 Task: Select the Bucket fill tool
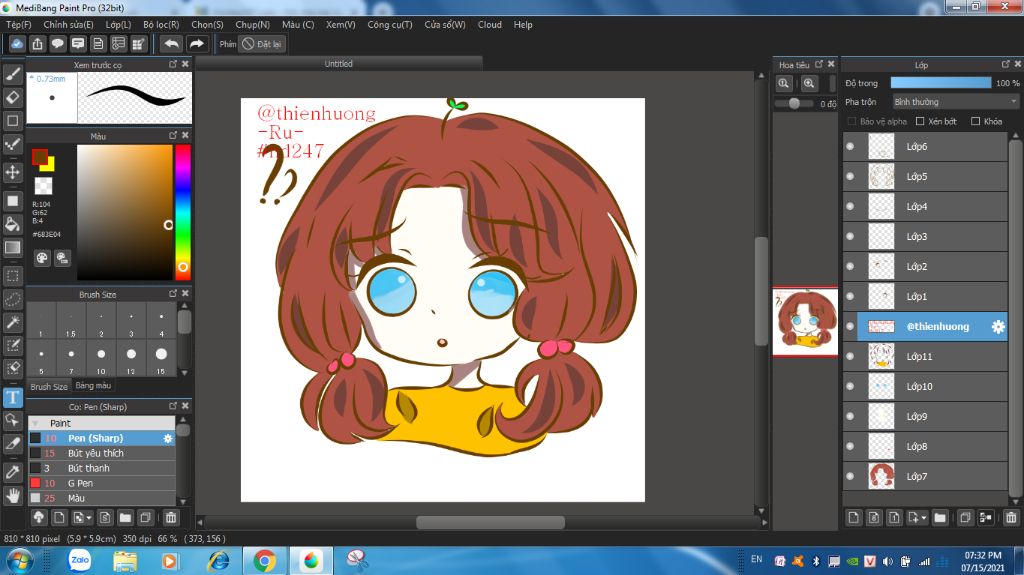12,225
